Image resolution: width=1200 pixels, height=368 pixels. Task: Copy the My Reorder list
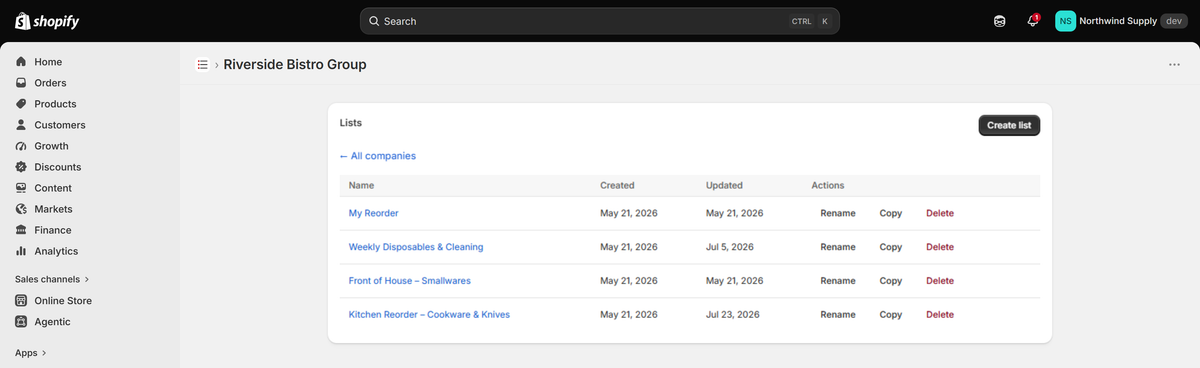pyautogui.click(x=891, y=213)
